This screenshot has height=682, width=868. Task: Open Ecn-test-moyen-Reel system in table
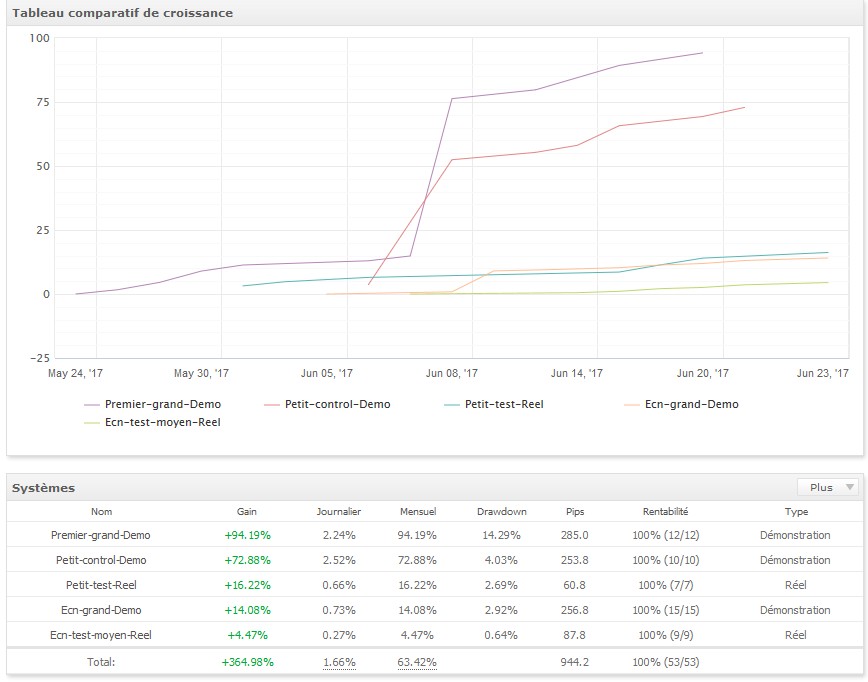point(101,635)
